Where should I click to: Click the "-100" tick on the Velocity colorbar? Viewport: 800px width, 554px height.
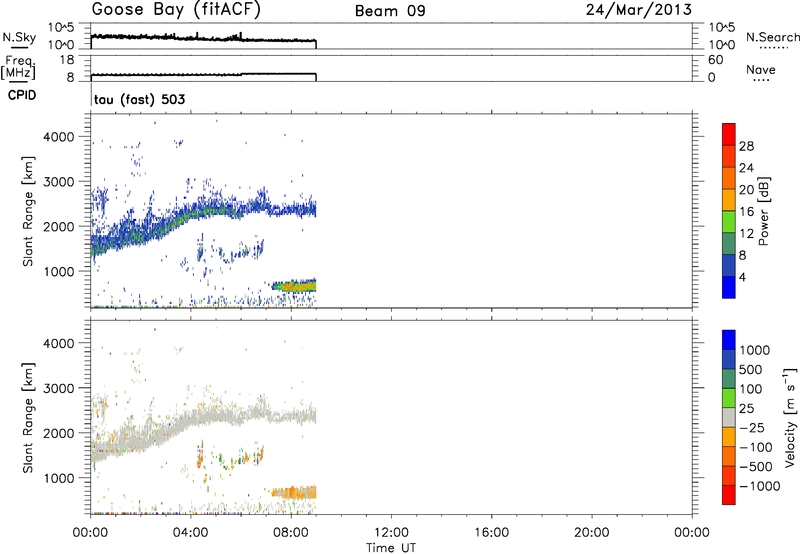click(x=756, y=447)
